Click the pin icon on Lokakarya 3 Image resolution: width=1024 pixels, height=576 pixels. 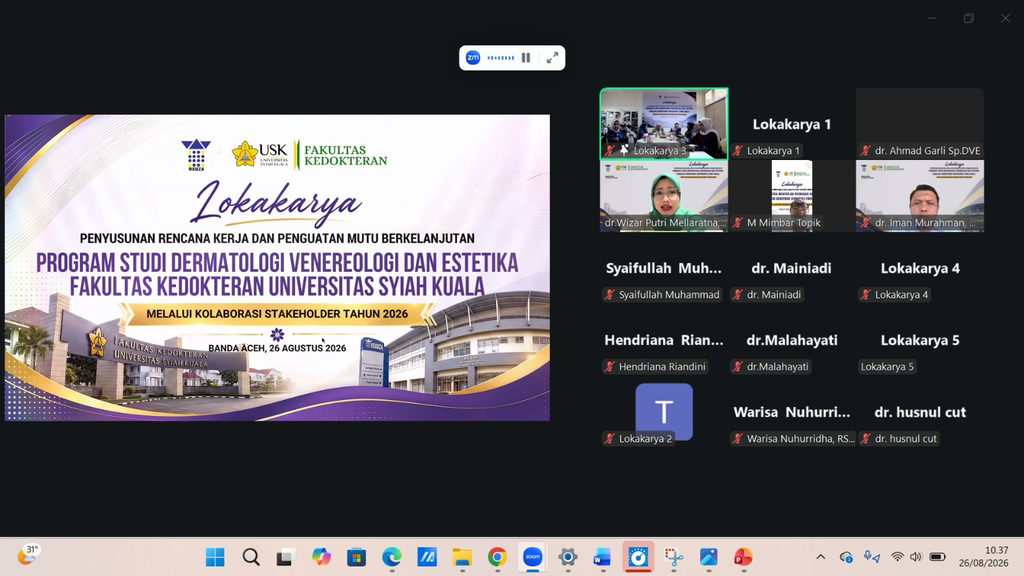pos(624,150)
